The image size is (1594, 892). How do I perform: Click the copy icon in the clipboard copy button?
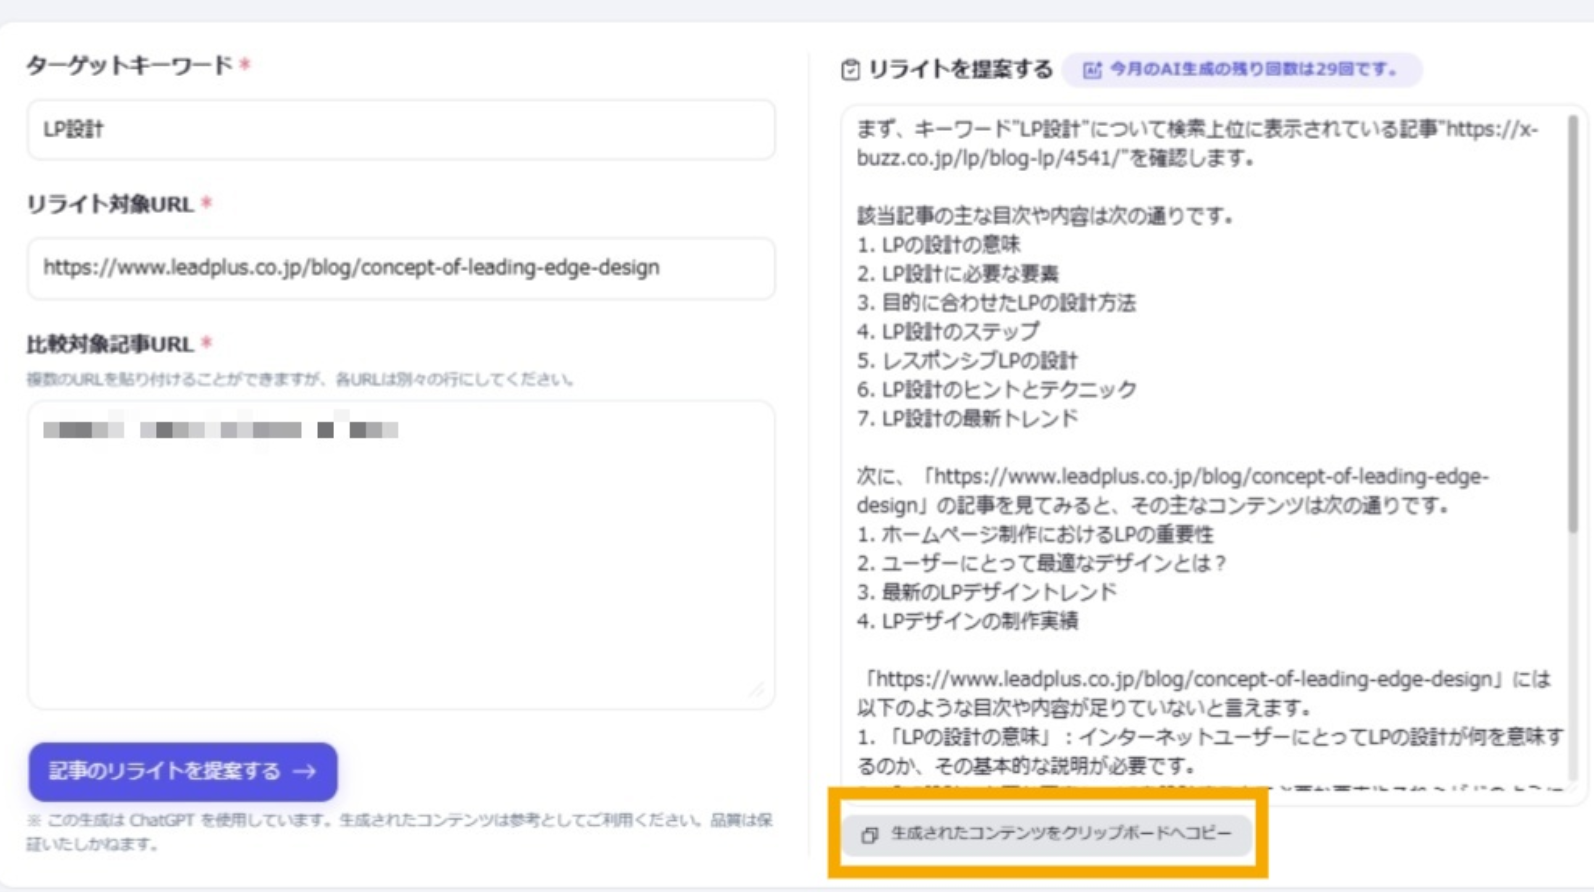[869, 834]
